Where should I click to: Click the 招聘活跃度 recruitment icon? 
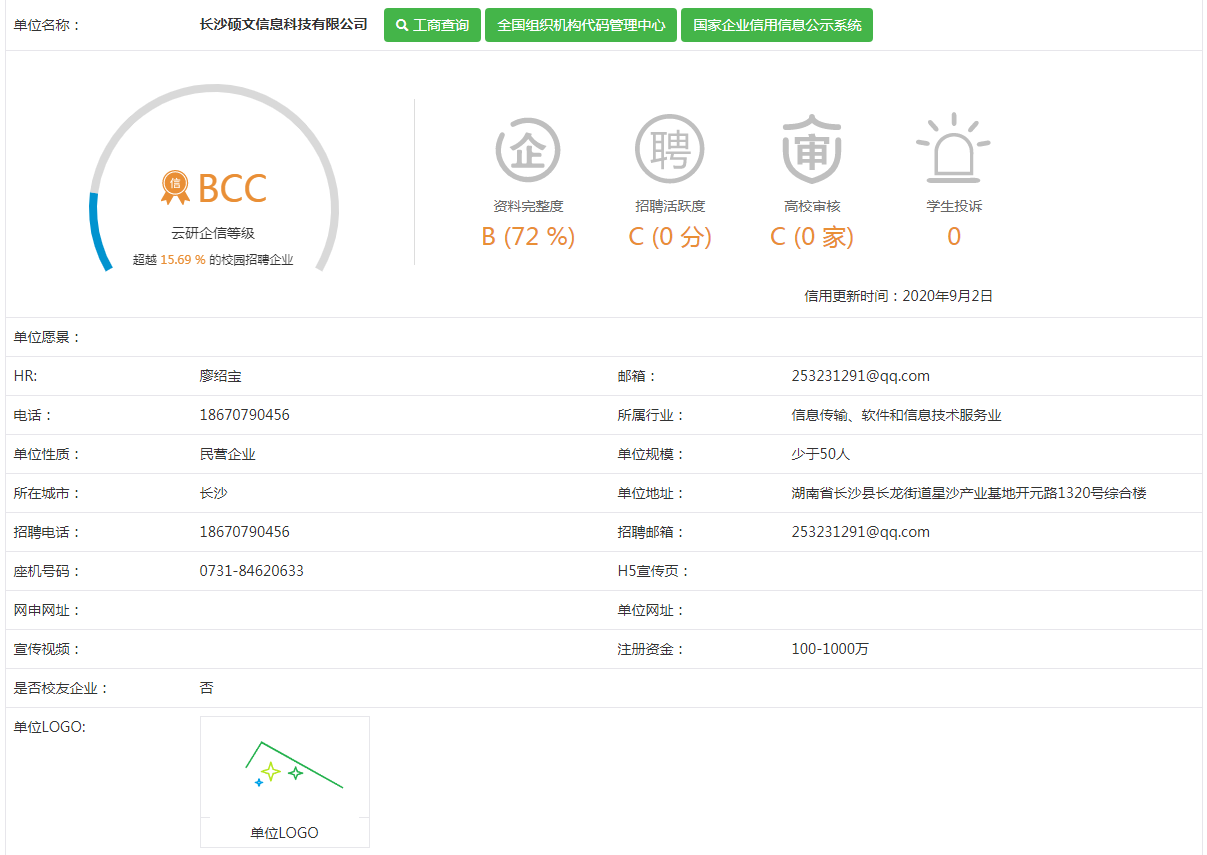(669, 150)
